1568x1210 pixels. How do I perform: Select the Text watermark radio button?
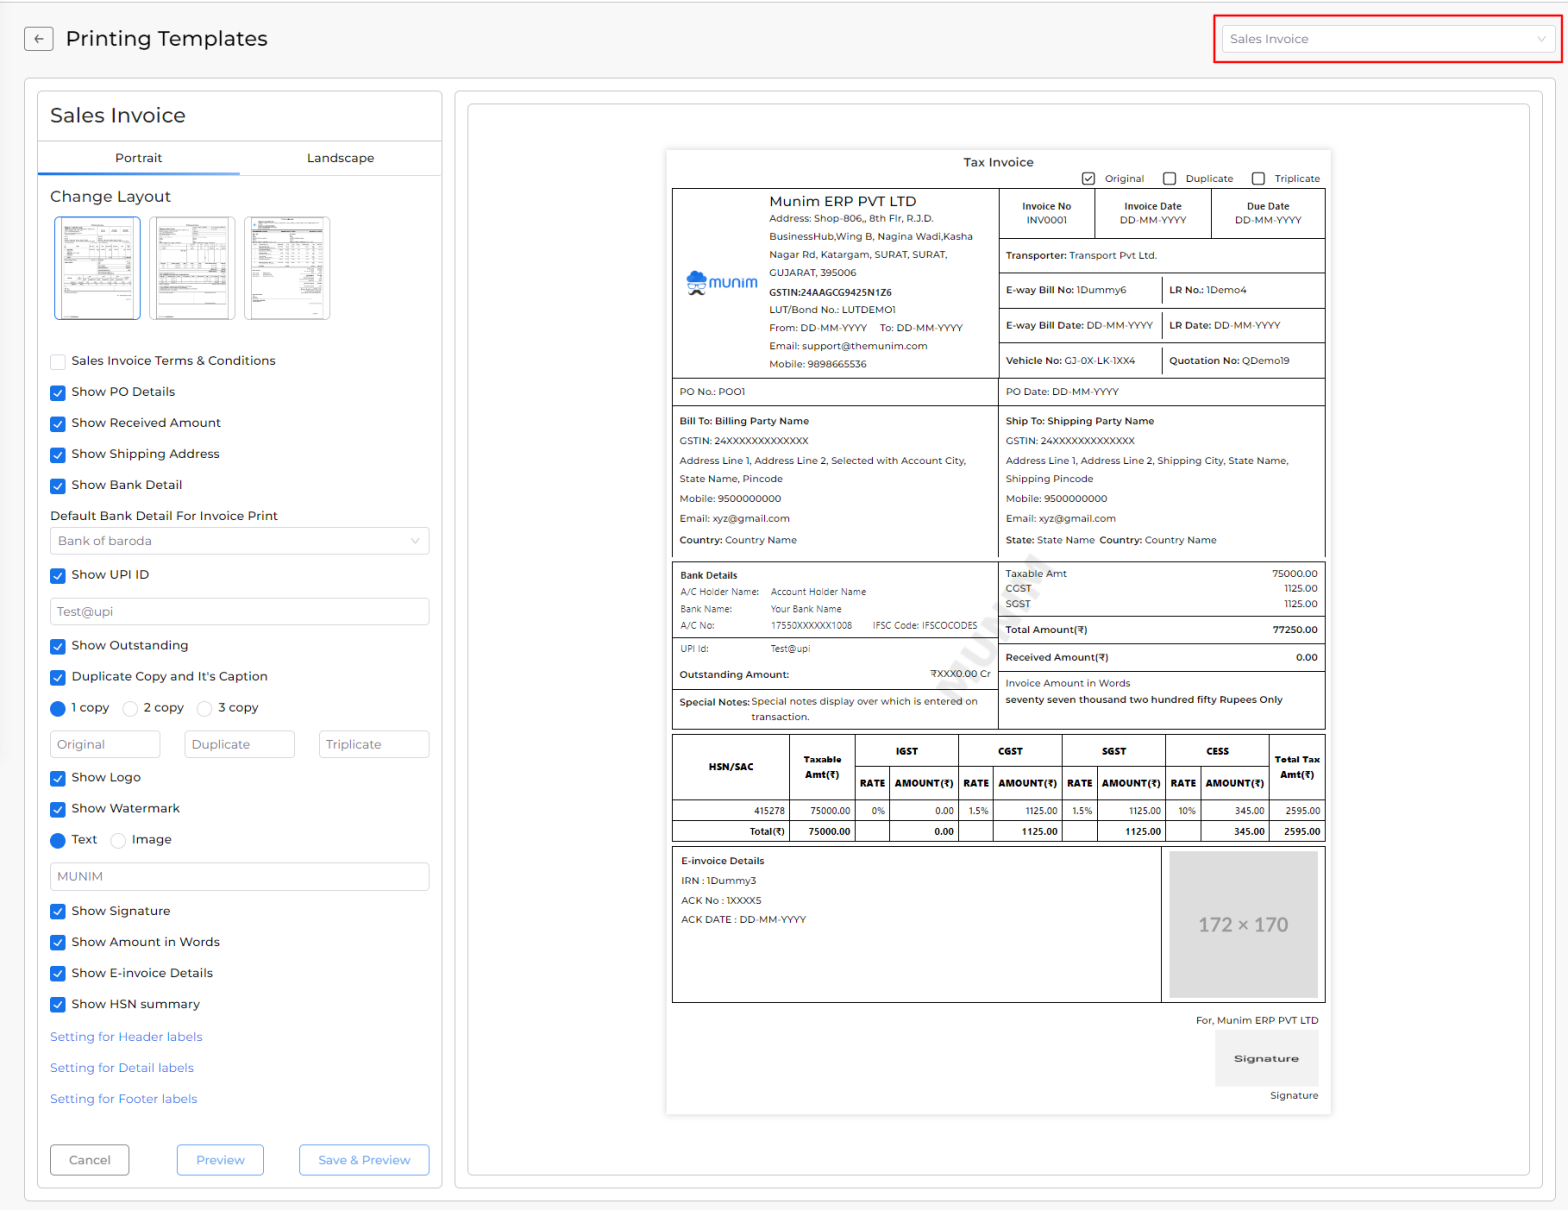[58, 840]
